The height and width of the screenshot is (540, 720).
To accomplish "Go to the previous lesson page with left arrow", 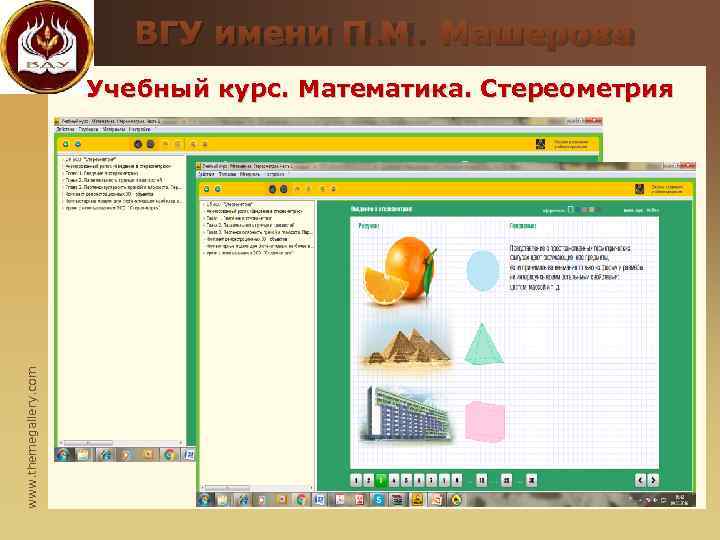I will 641,480.
